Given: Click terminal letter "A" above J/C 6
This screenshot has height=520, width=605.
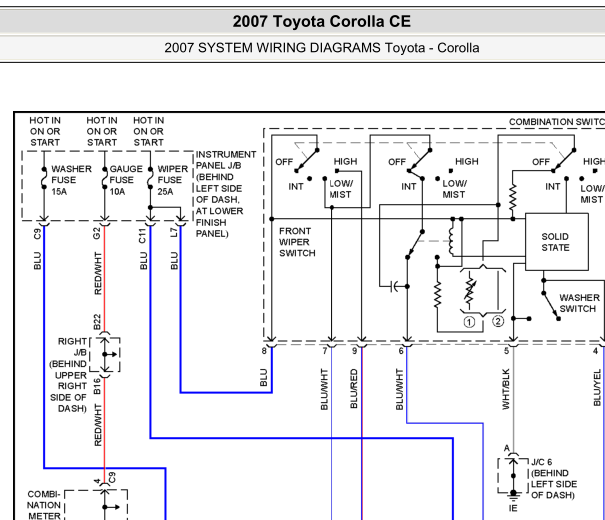Looking at the screenshot, I should 507,448.
